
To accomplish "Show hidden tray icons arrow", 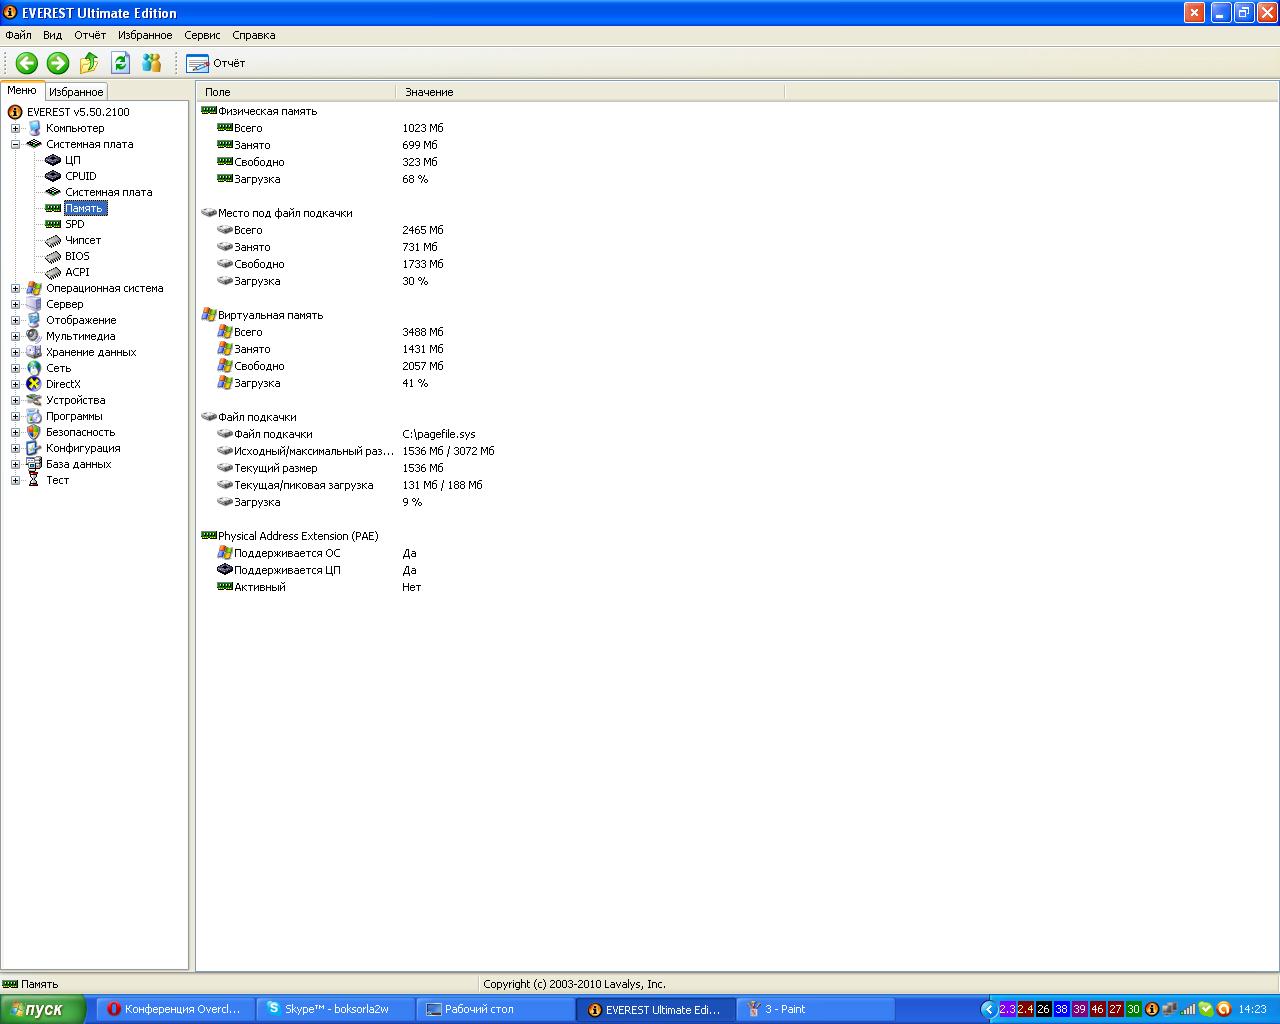I will (989, 1010).
